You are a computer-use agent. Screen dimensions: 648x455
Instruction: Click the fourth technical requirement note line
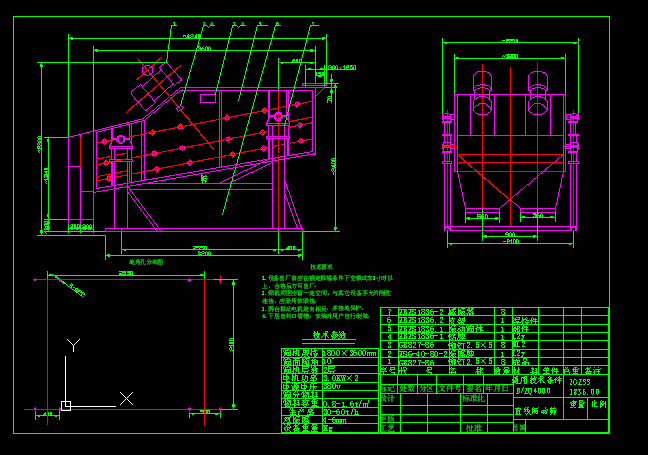[315, 316]
